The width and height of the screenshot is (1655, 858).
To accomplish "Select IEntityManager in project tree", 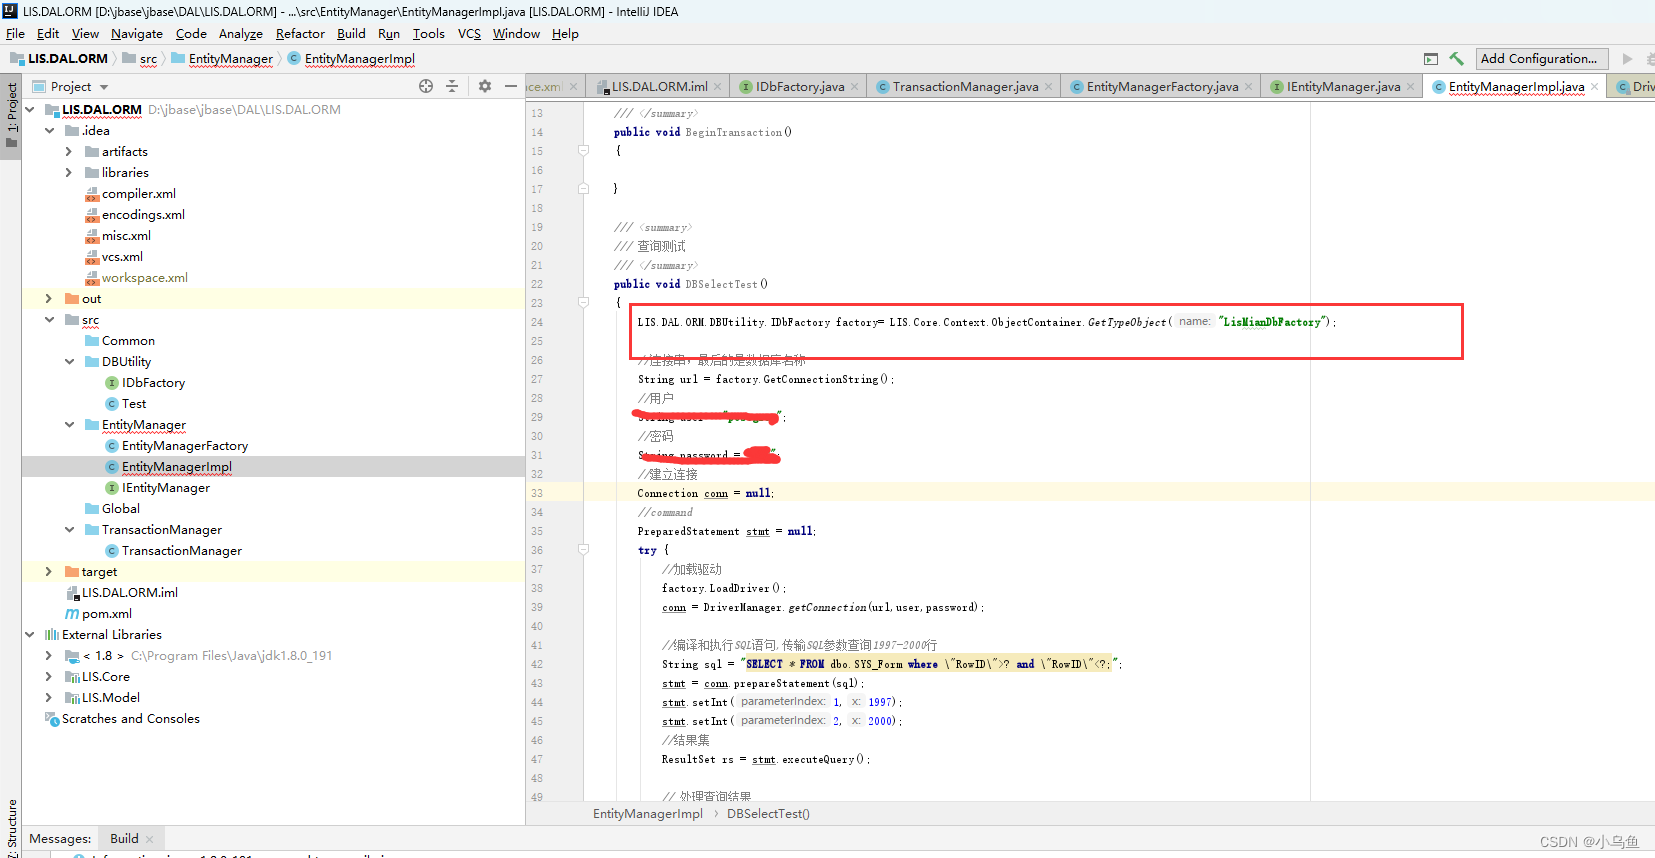I will click(x=166, y=488).
